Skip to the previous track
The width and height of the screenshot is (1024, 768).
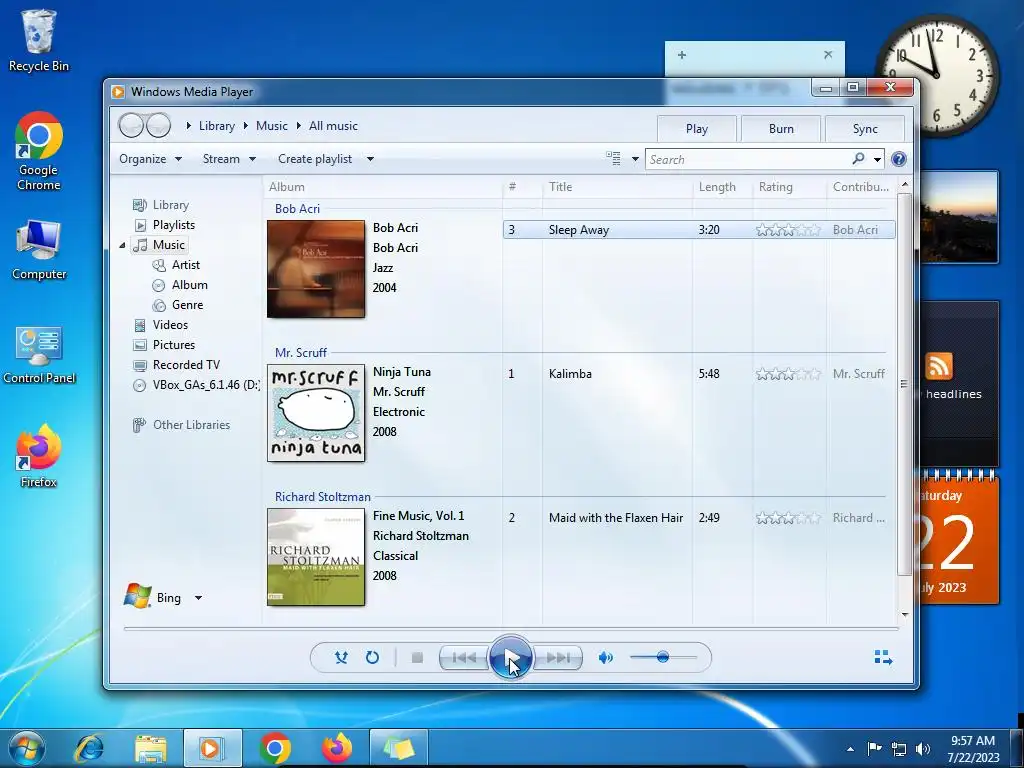pyautogui.click(x=464, y=658)
